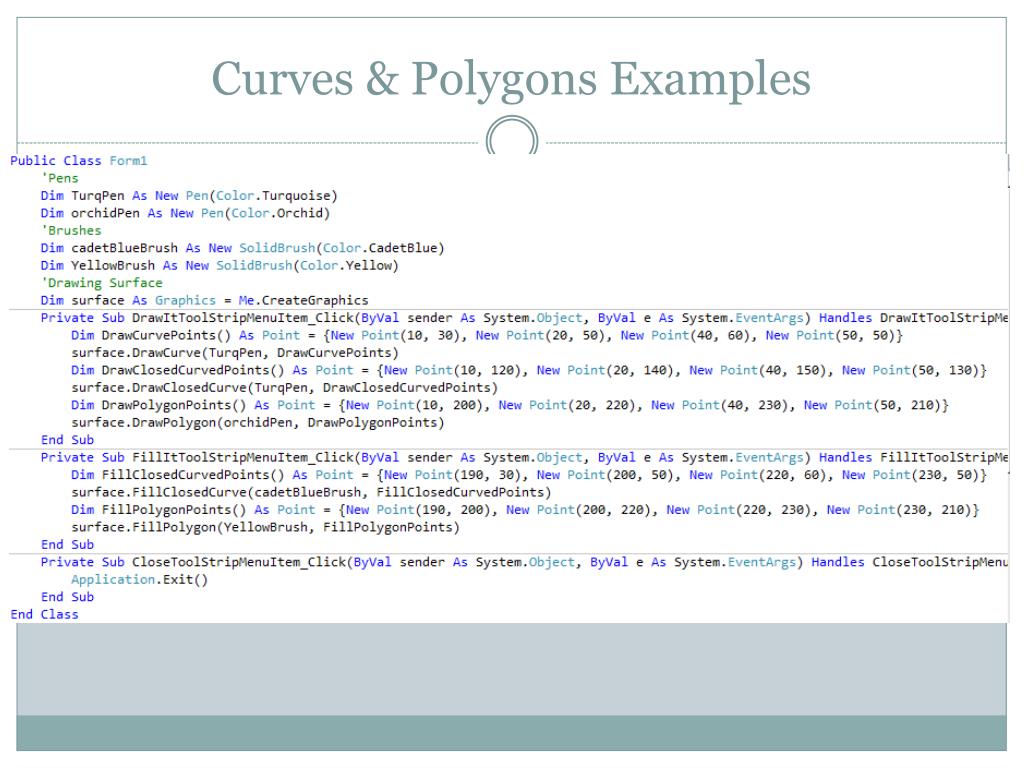Click the surface.FillPolygon(YellowBrush) line
Image resolution: width=1024 pixels, height=768 pixels.
click(x=266, y=527)
